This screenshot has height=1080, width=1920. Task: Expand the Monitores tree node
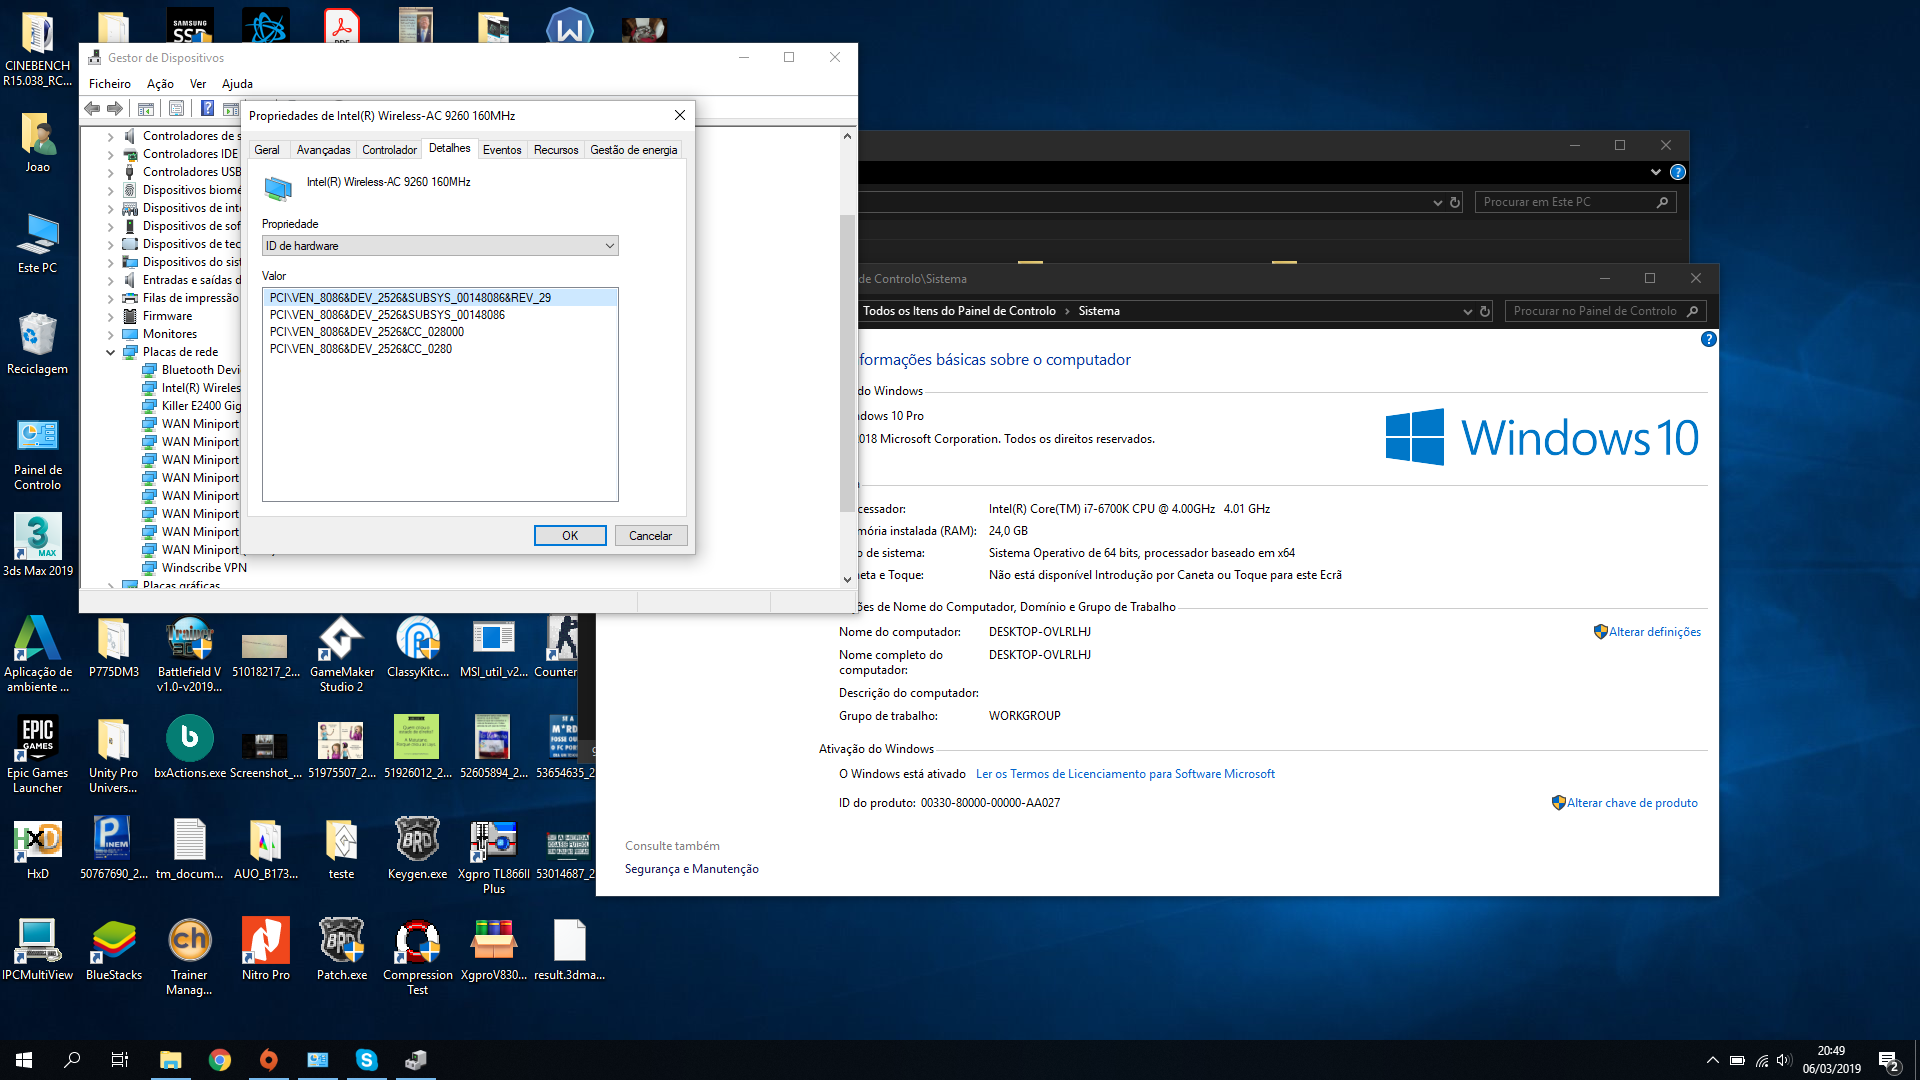tap(110, 334)
